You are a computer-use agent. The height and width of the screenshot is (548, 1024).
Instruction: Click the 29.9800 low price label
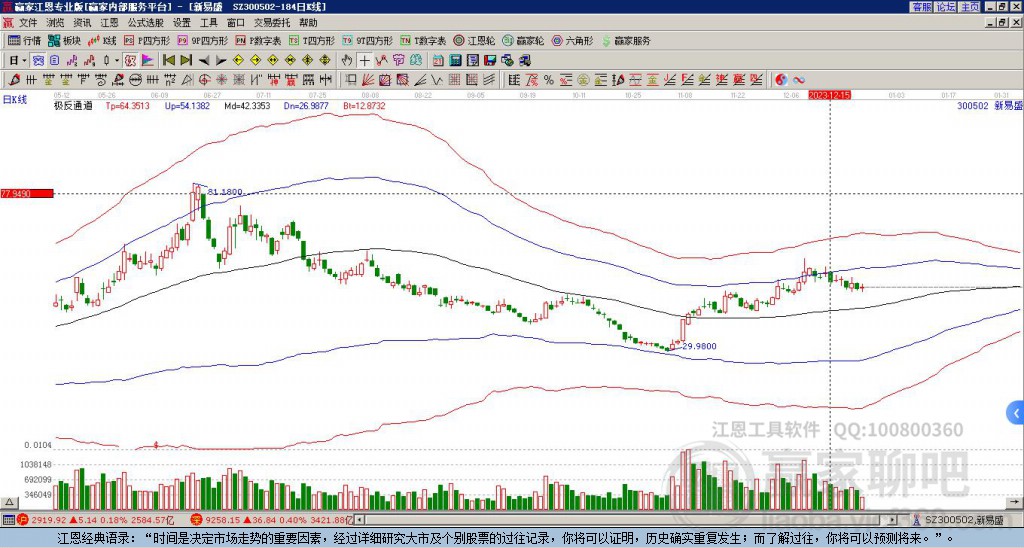coord(699,346)
